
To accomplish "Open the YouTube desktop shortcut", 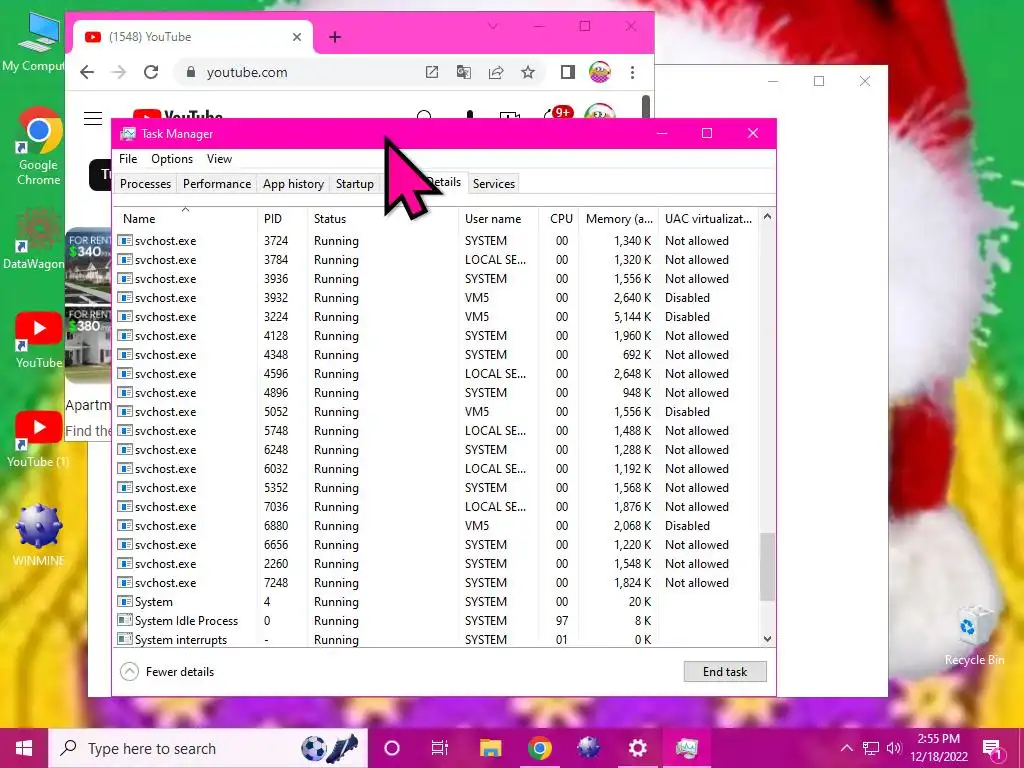I will [39, 340].
